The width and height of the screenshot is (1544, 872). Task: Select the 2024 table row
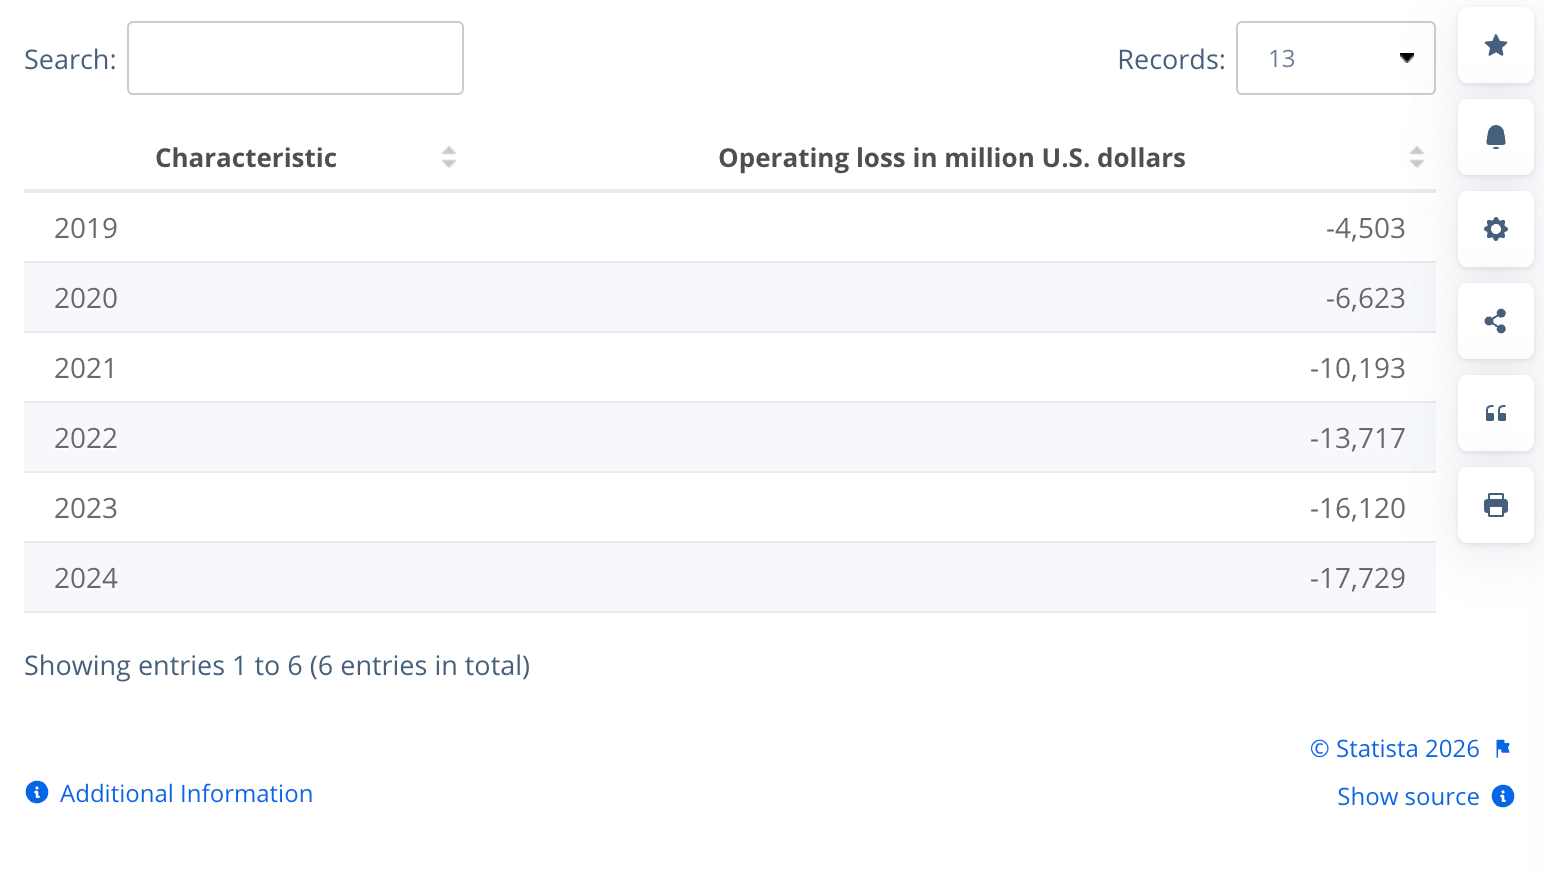tap(729, 578)
